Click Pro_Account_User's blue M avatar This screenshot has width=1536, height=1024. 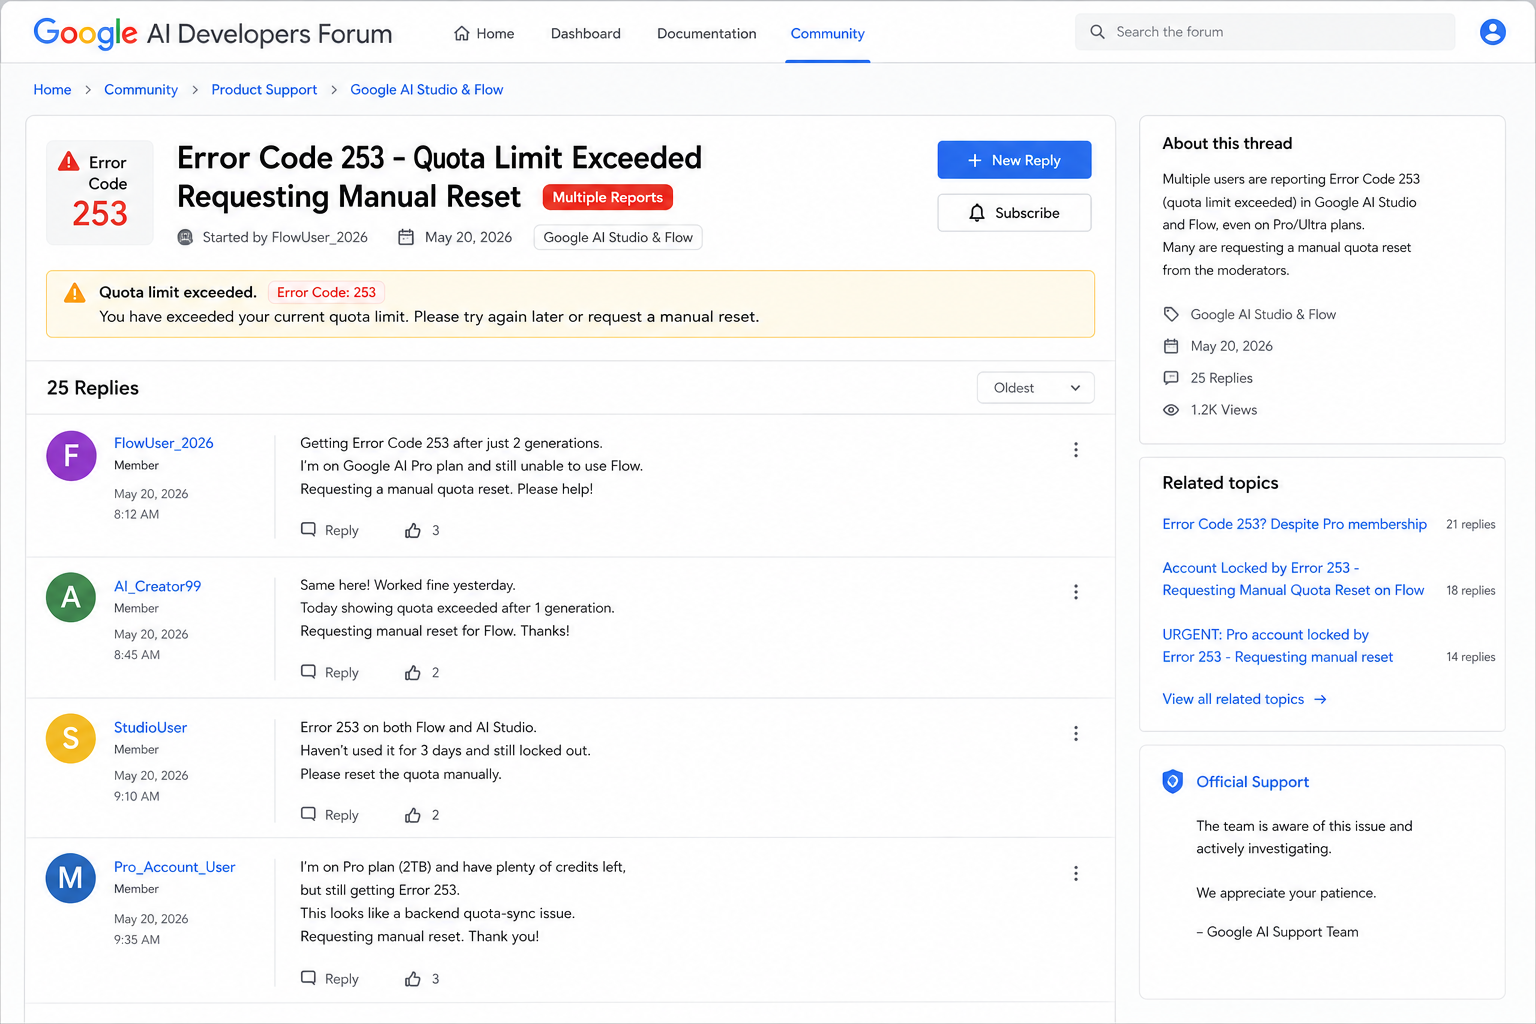[71, 878]
